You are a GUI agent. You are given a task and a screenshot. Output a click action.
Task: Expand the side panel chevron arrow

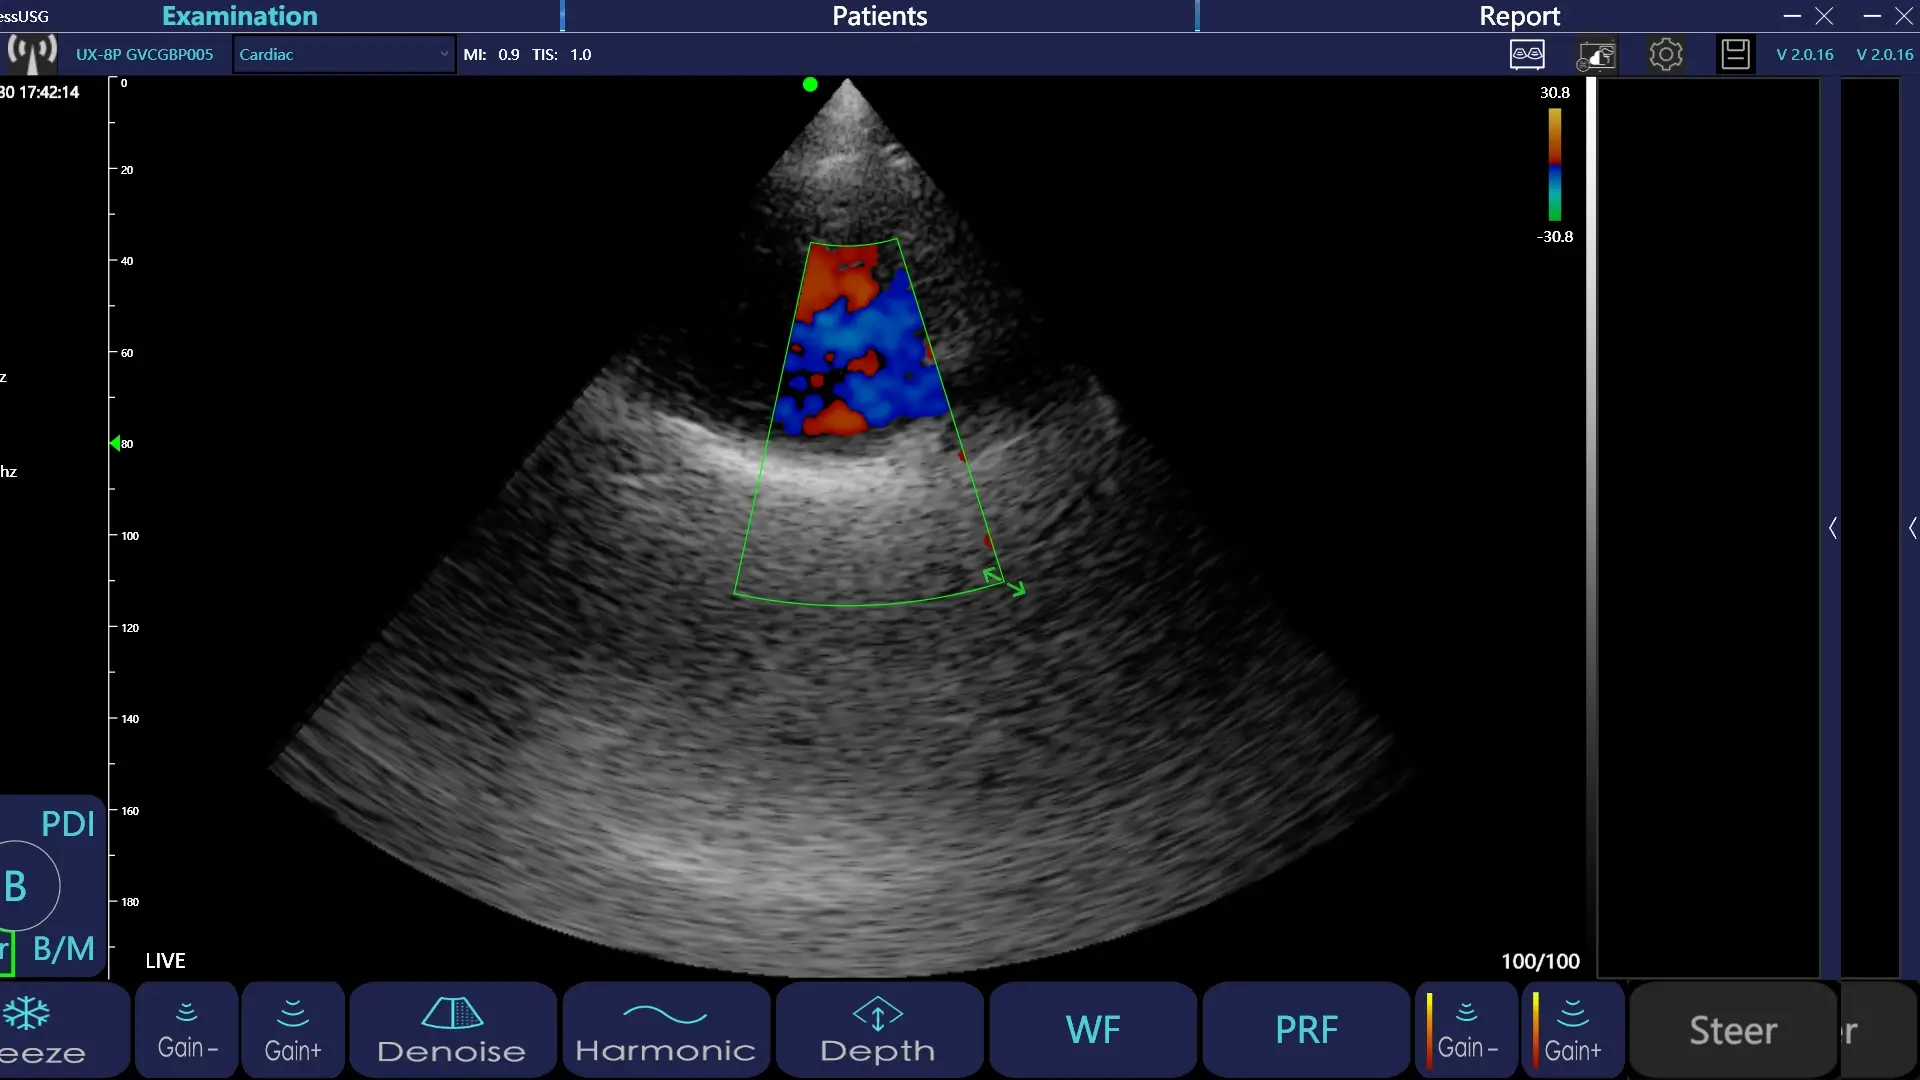pyautogui.click(x=1833, y=528)
